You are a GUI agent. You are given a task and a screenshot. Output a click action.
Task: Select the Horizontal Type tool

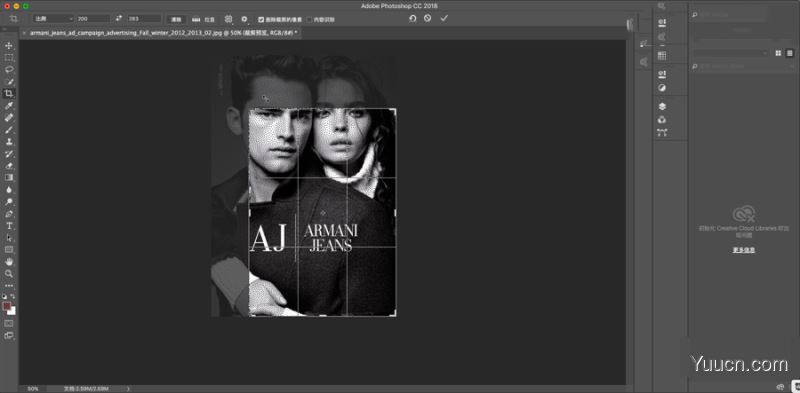[9, 226]
